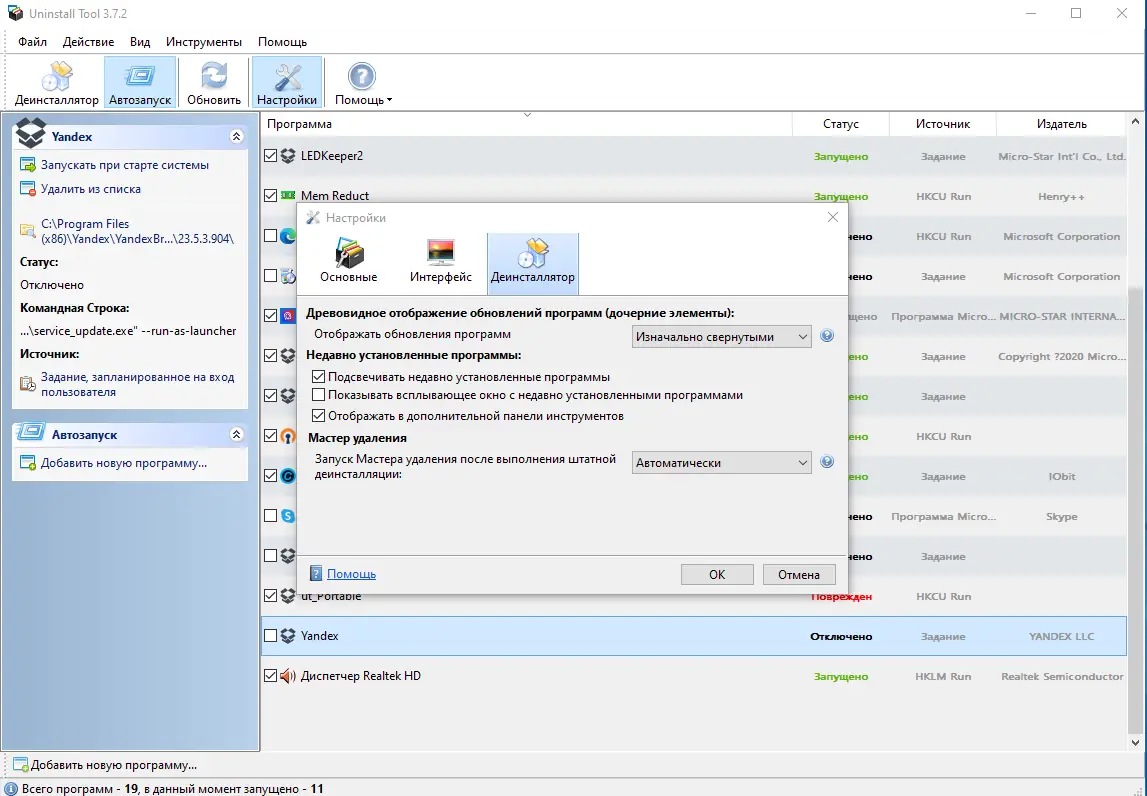Open the Изначально свернутыми dropdown

[x=721, y=337]
